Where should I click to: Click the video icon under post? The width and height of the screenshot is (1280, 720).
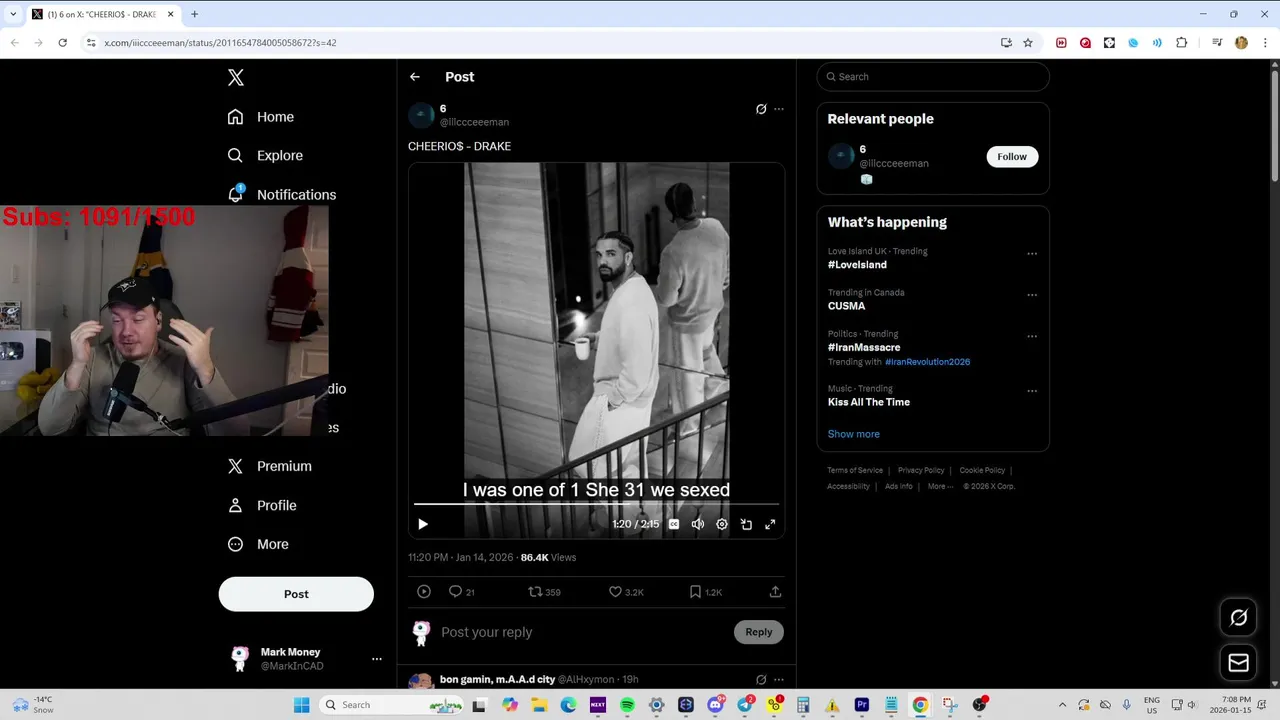(x=424, y=592)
